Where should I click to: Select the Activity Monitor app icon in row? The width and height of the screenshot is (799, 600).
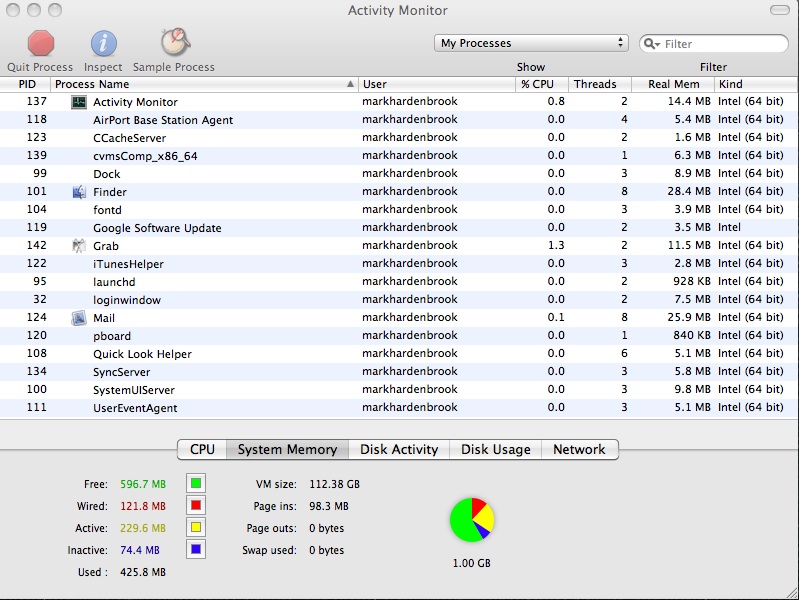[78, 102]
